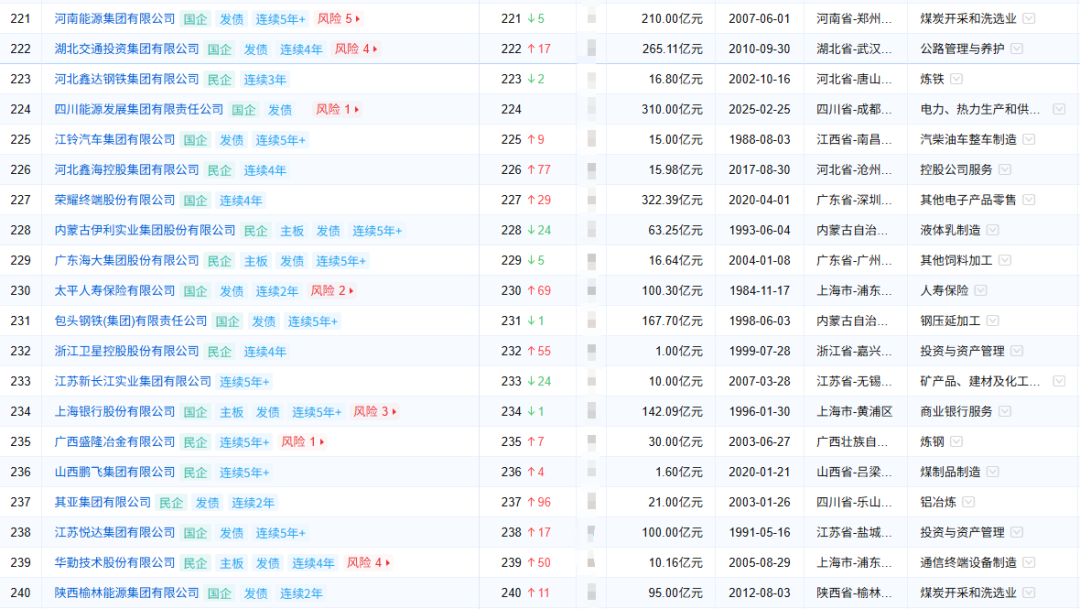Select capital value 167.70亿元
The height and width of the screenshot is (609, 1080).
point(672,321)
